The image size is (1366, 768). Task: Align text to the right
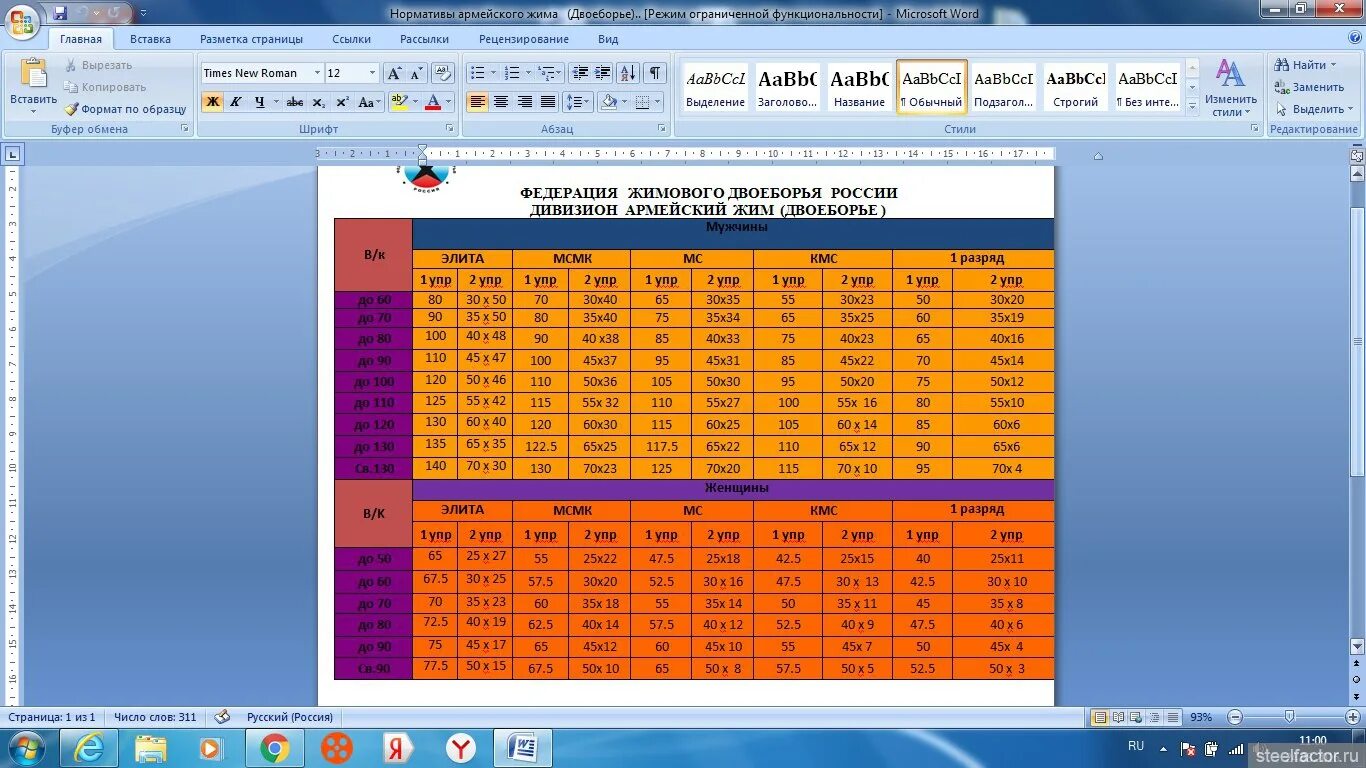click(524, 102)
